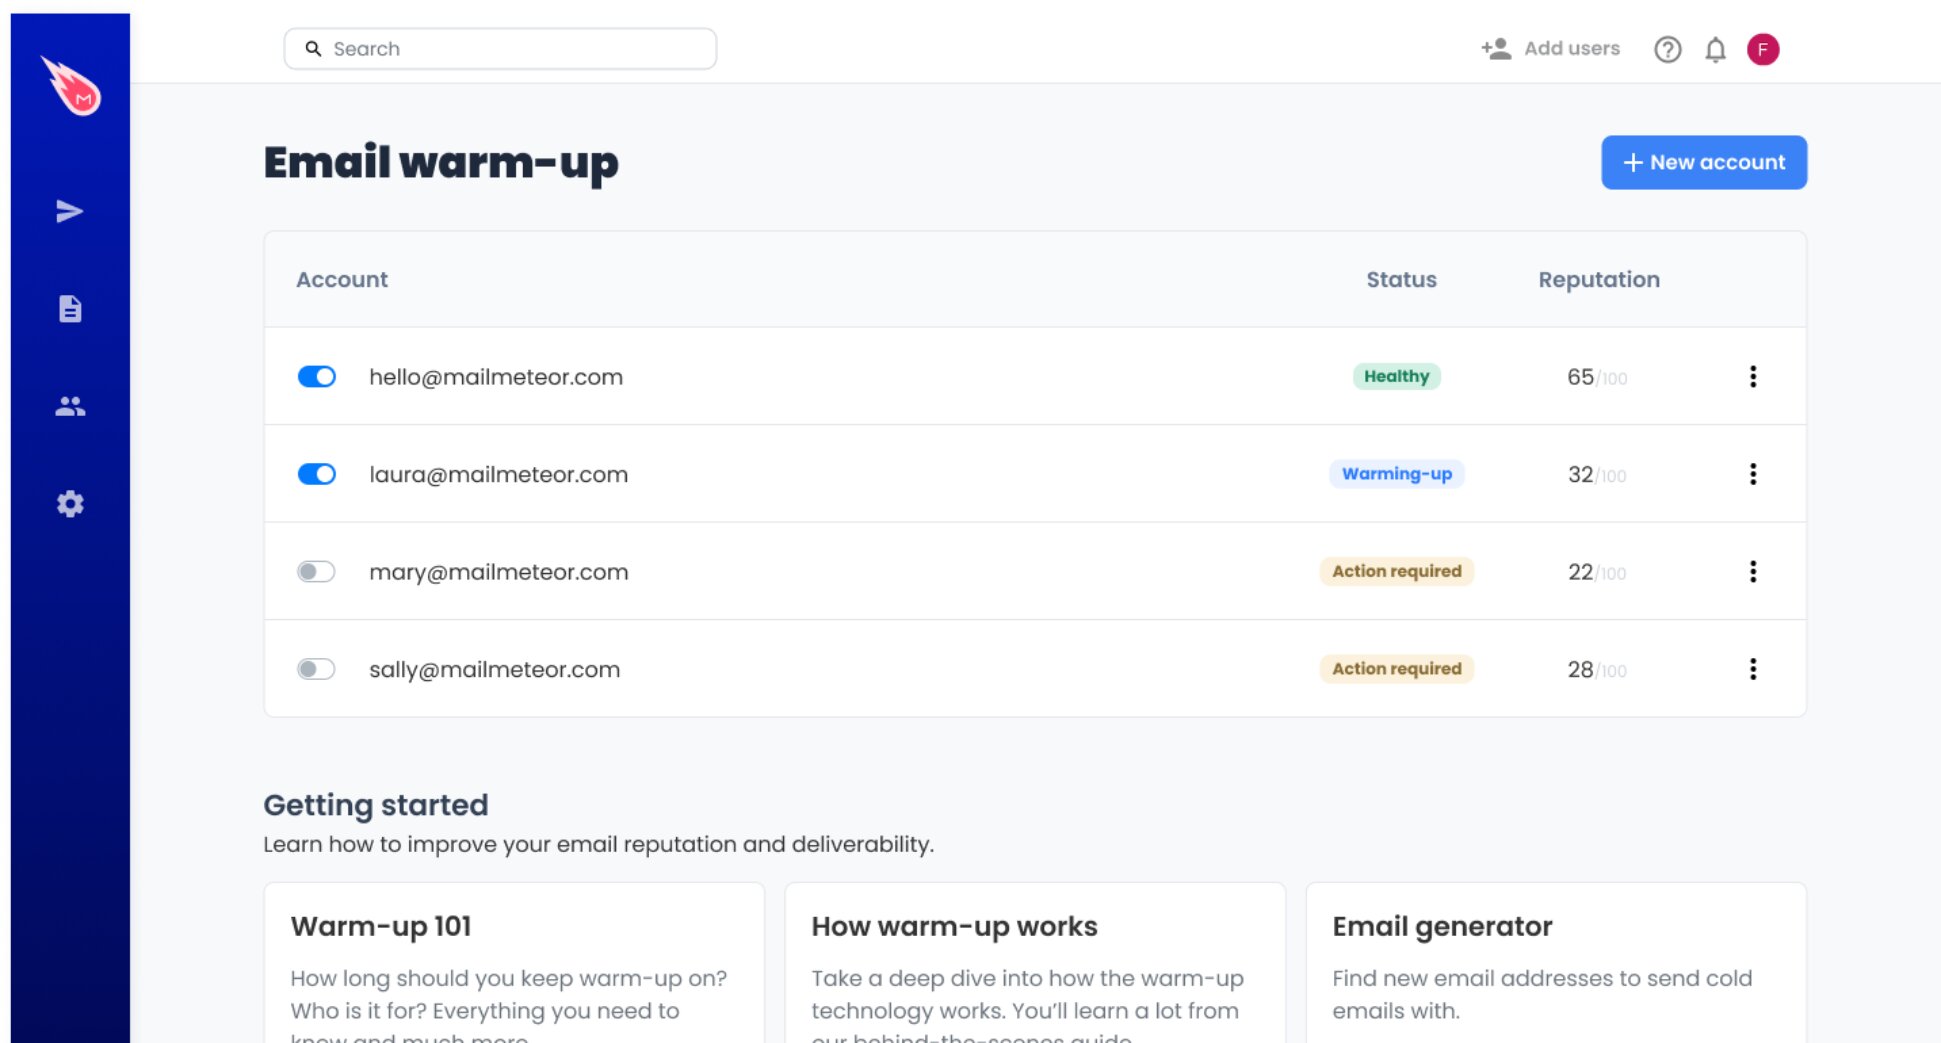The width and height of the screenshot is (1941, 1043).
Task: Open the Warm-up 101 card
Action: point(514,963)
